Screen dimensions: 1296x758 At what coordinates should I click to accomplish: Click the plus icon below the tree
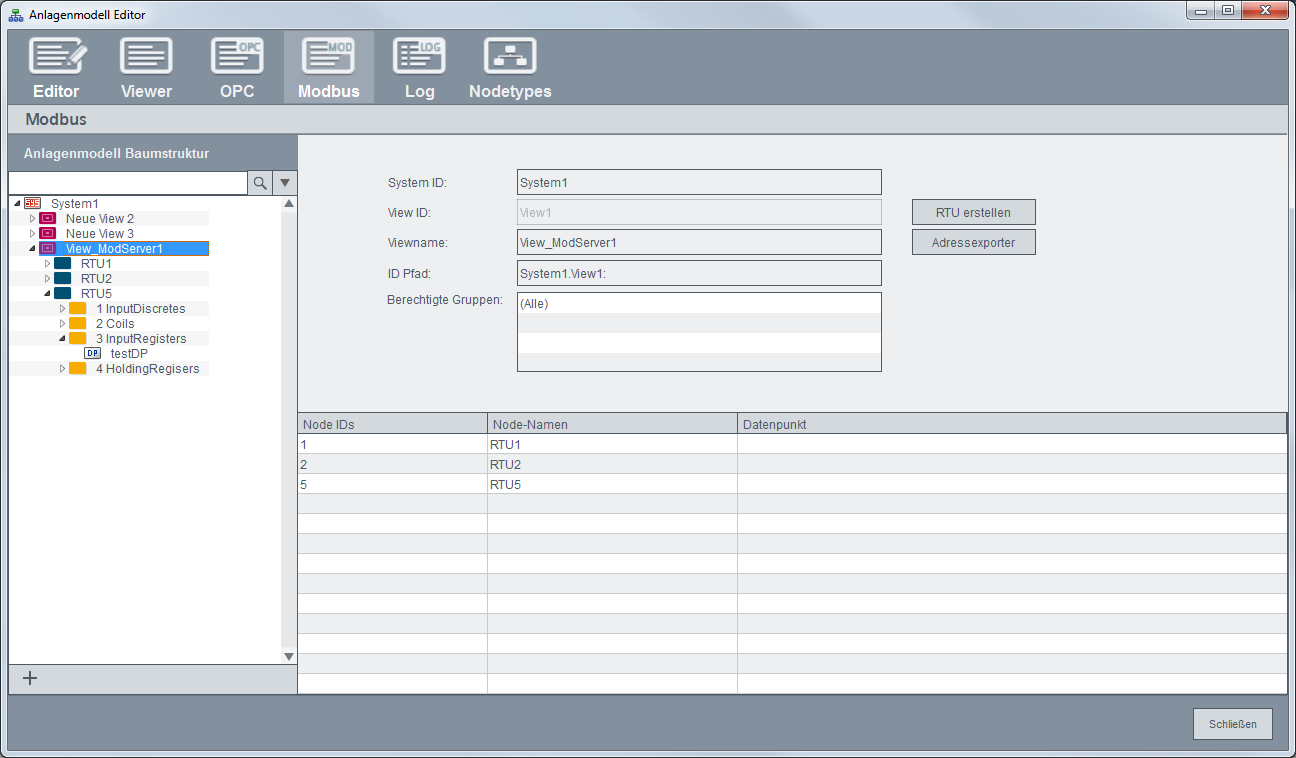pyautogui.click(x=30, y=678)
